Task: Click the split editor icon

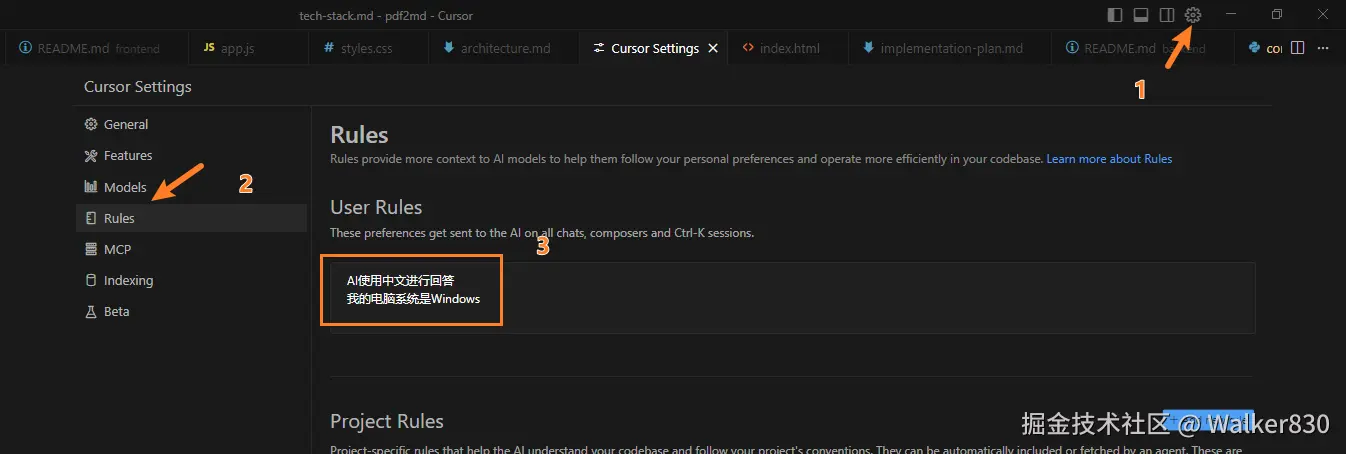Action: pos(1298,48)
